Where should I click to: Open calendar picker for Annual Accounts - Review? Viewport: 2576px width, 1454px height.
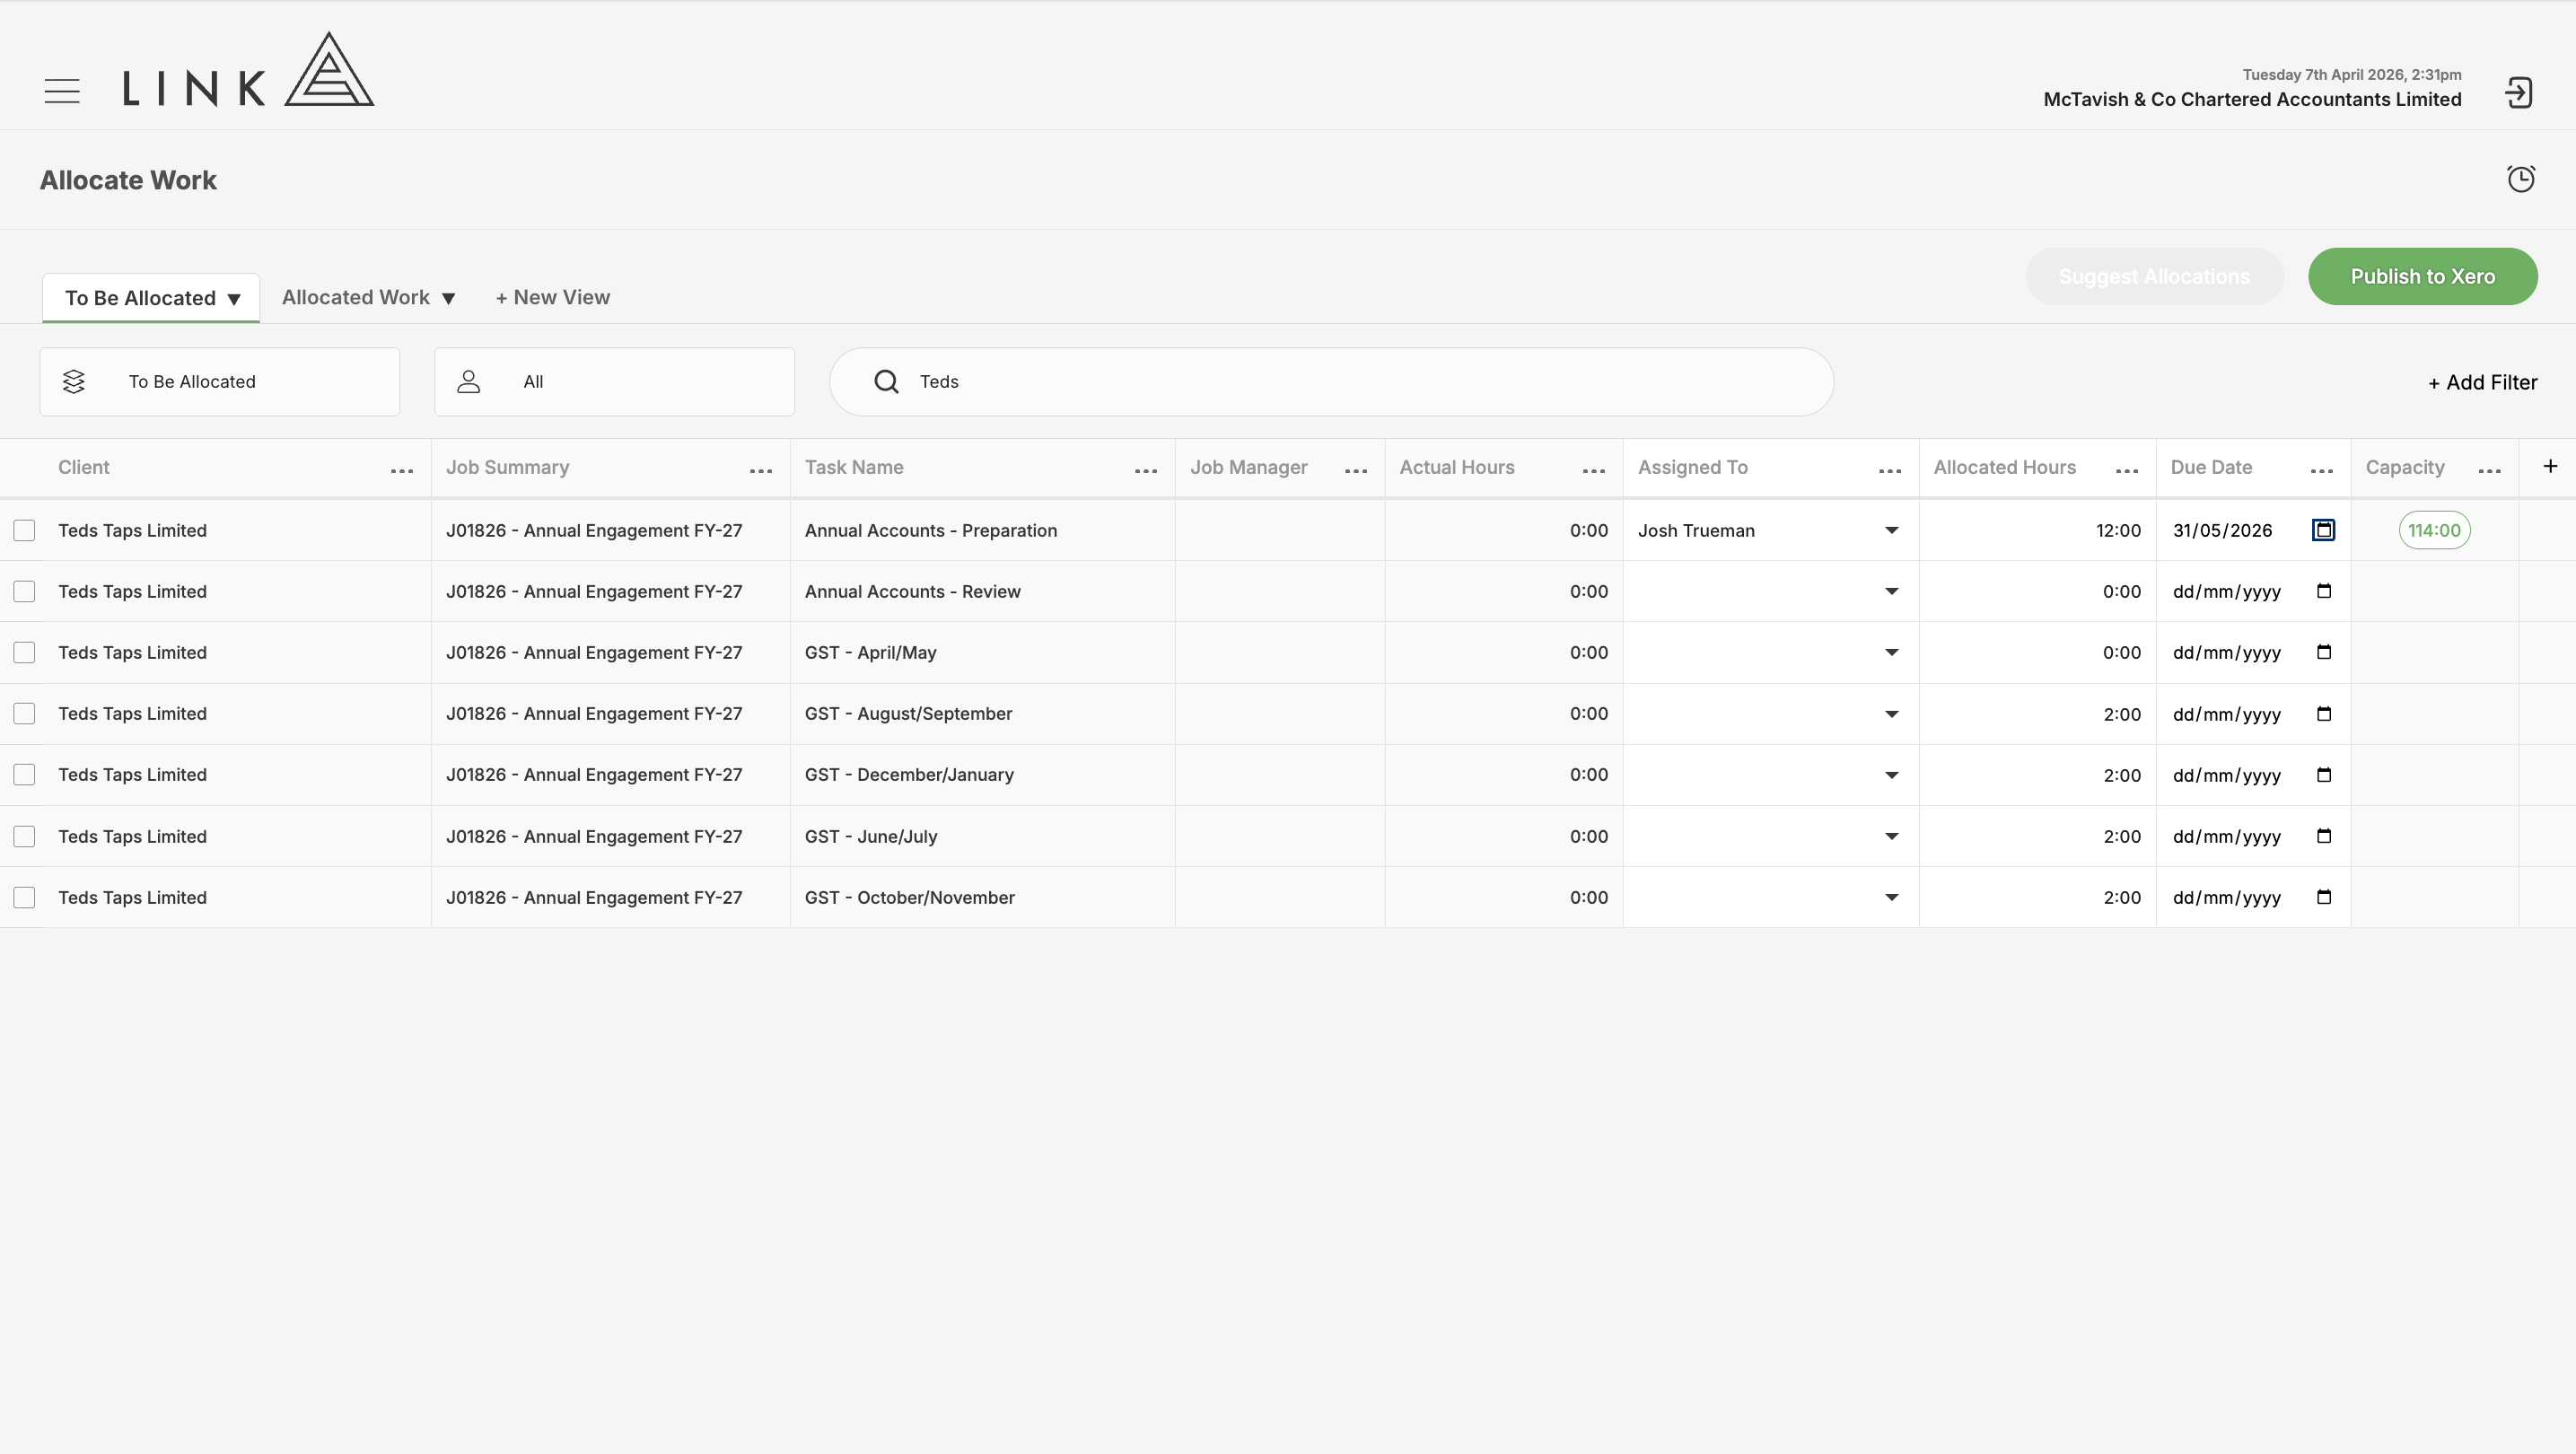pyautogui.click(x=2324, y=591)
